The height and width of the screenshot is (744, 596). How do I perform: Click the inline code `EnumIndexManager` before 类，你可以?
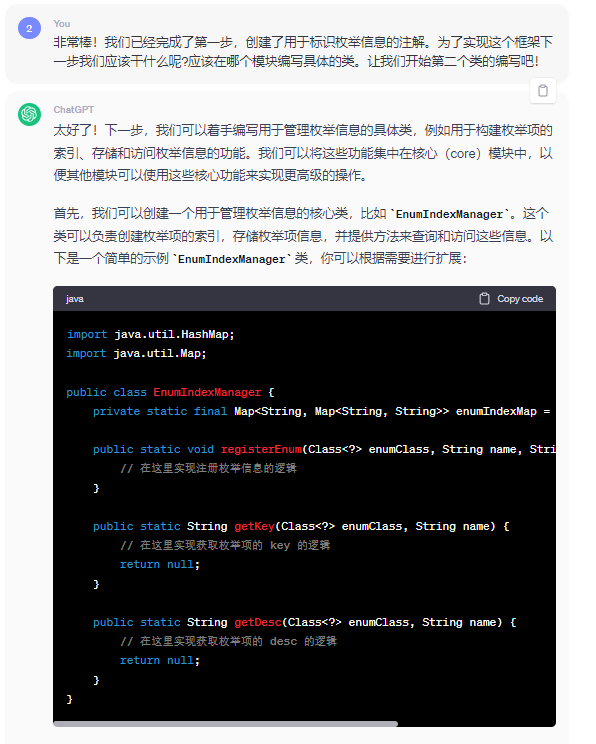click(232, 259)
